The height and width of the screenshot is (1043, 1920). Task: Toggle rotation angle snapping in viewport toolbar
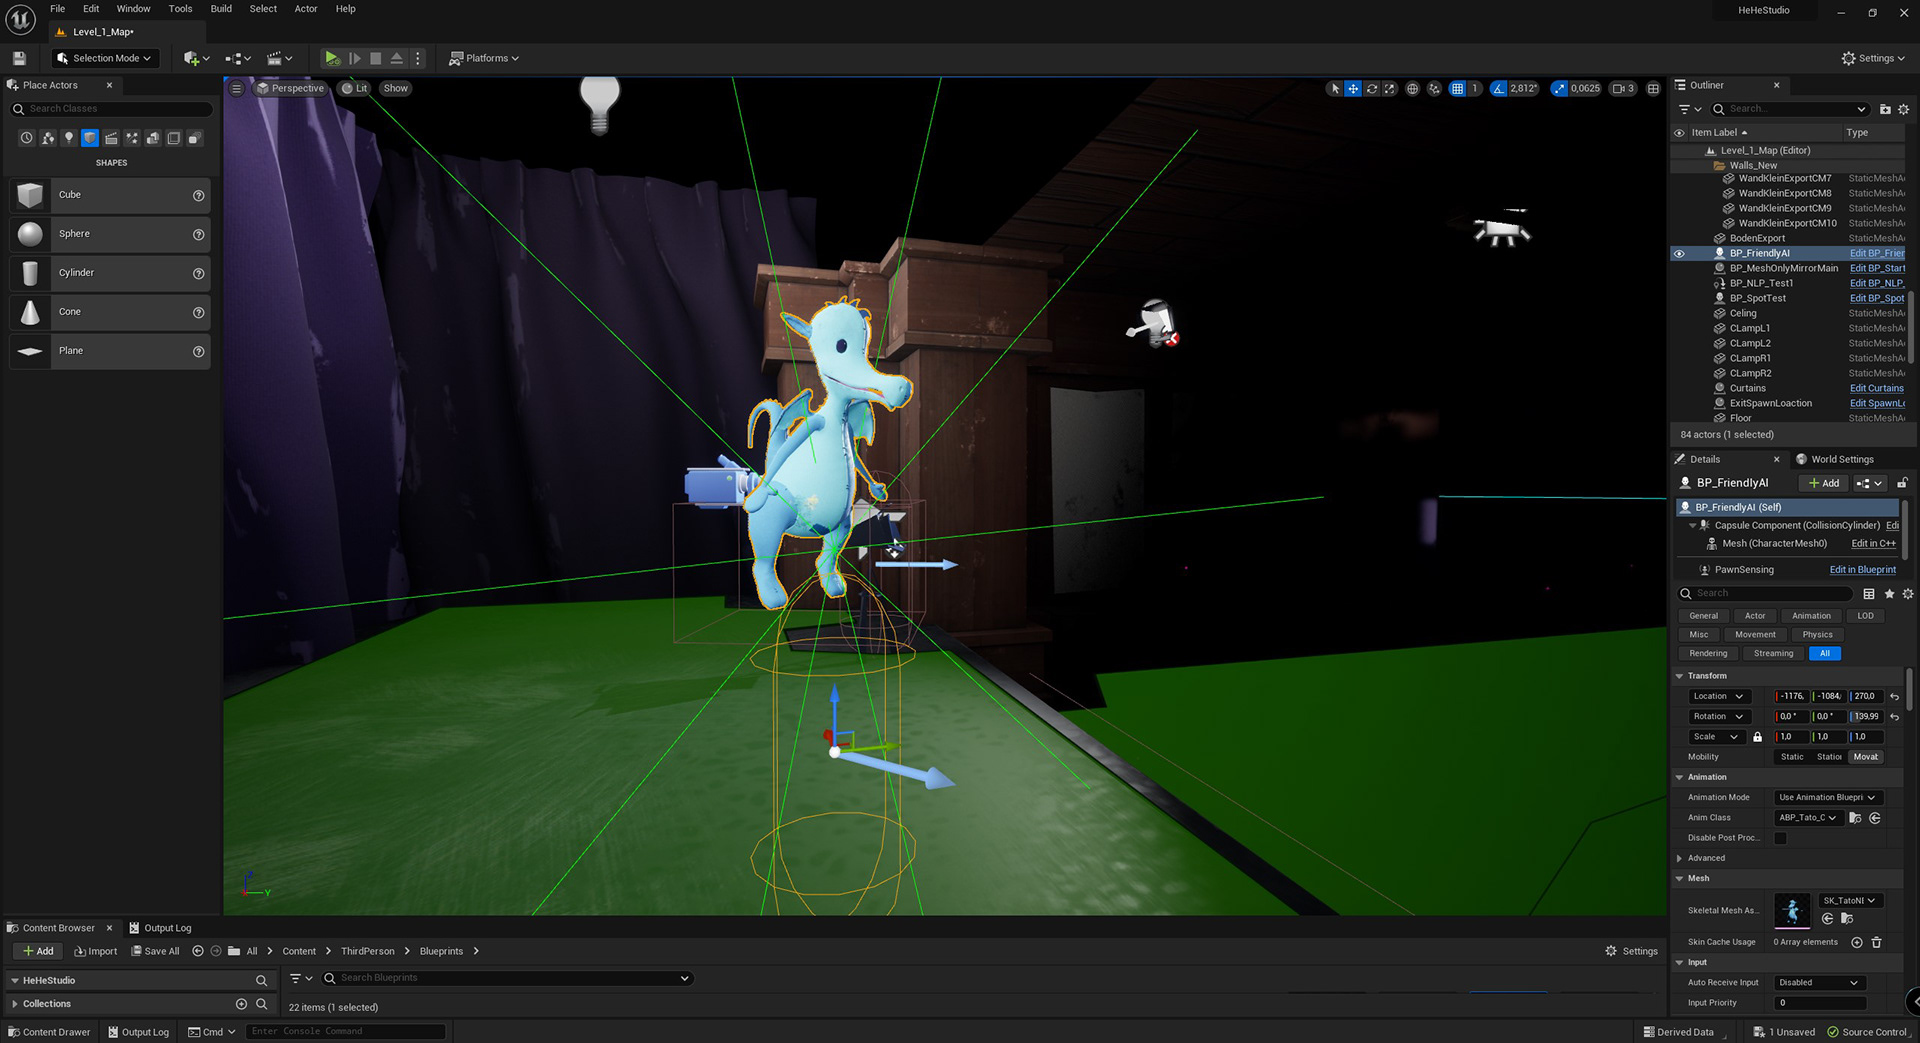point(1498,88)
